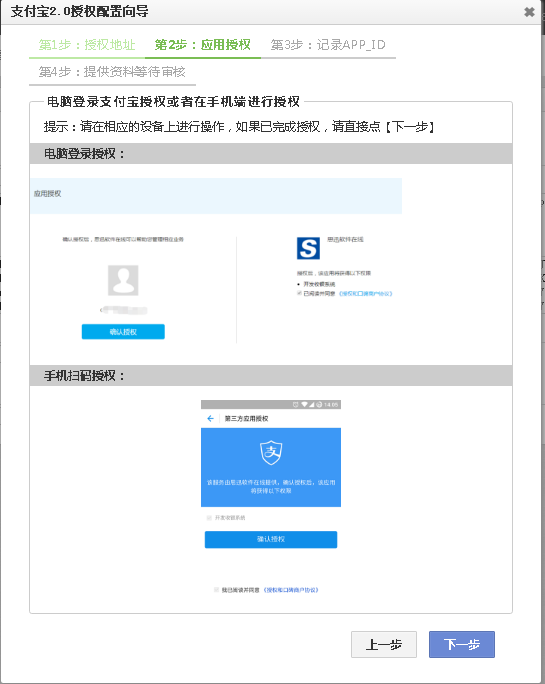Tap the back arrow in mobile screenshot
Screen dimensions: 545x684
210,418
